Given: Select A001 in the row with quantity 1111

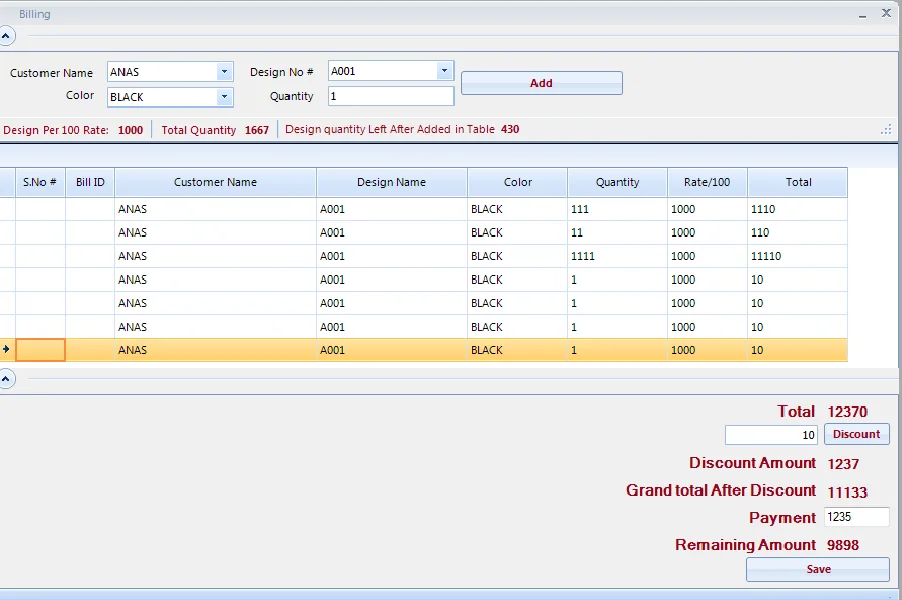Looking at the screenshot, I should [x=391, y=257].
